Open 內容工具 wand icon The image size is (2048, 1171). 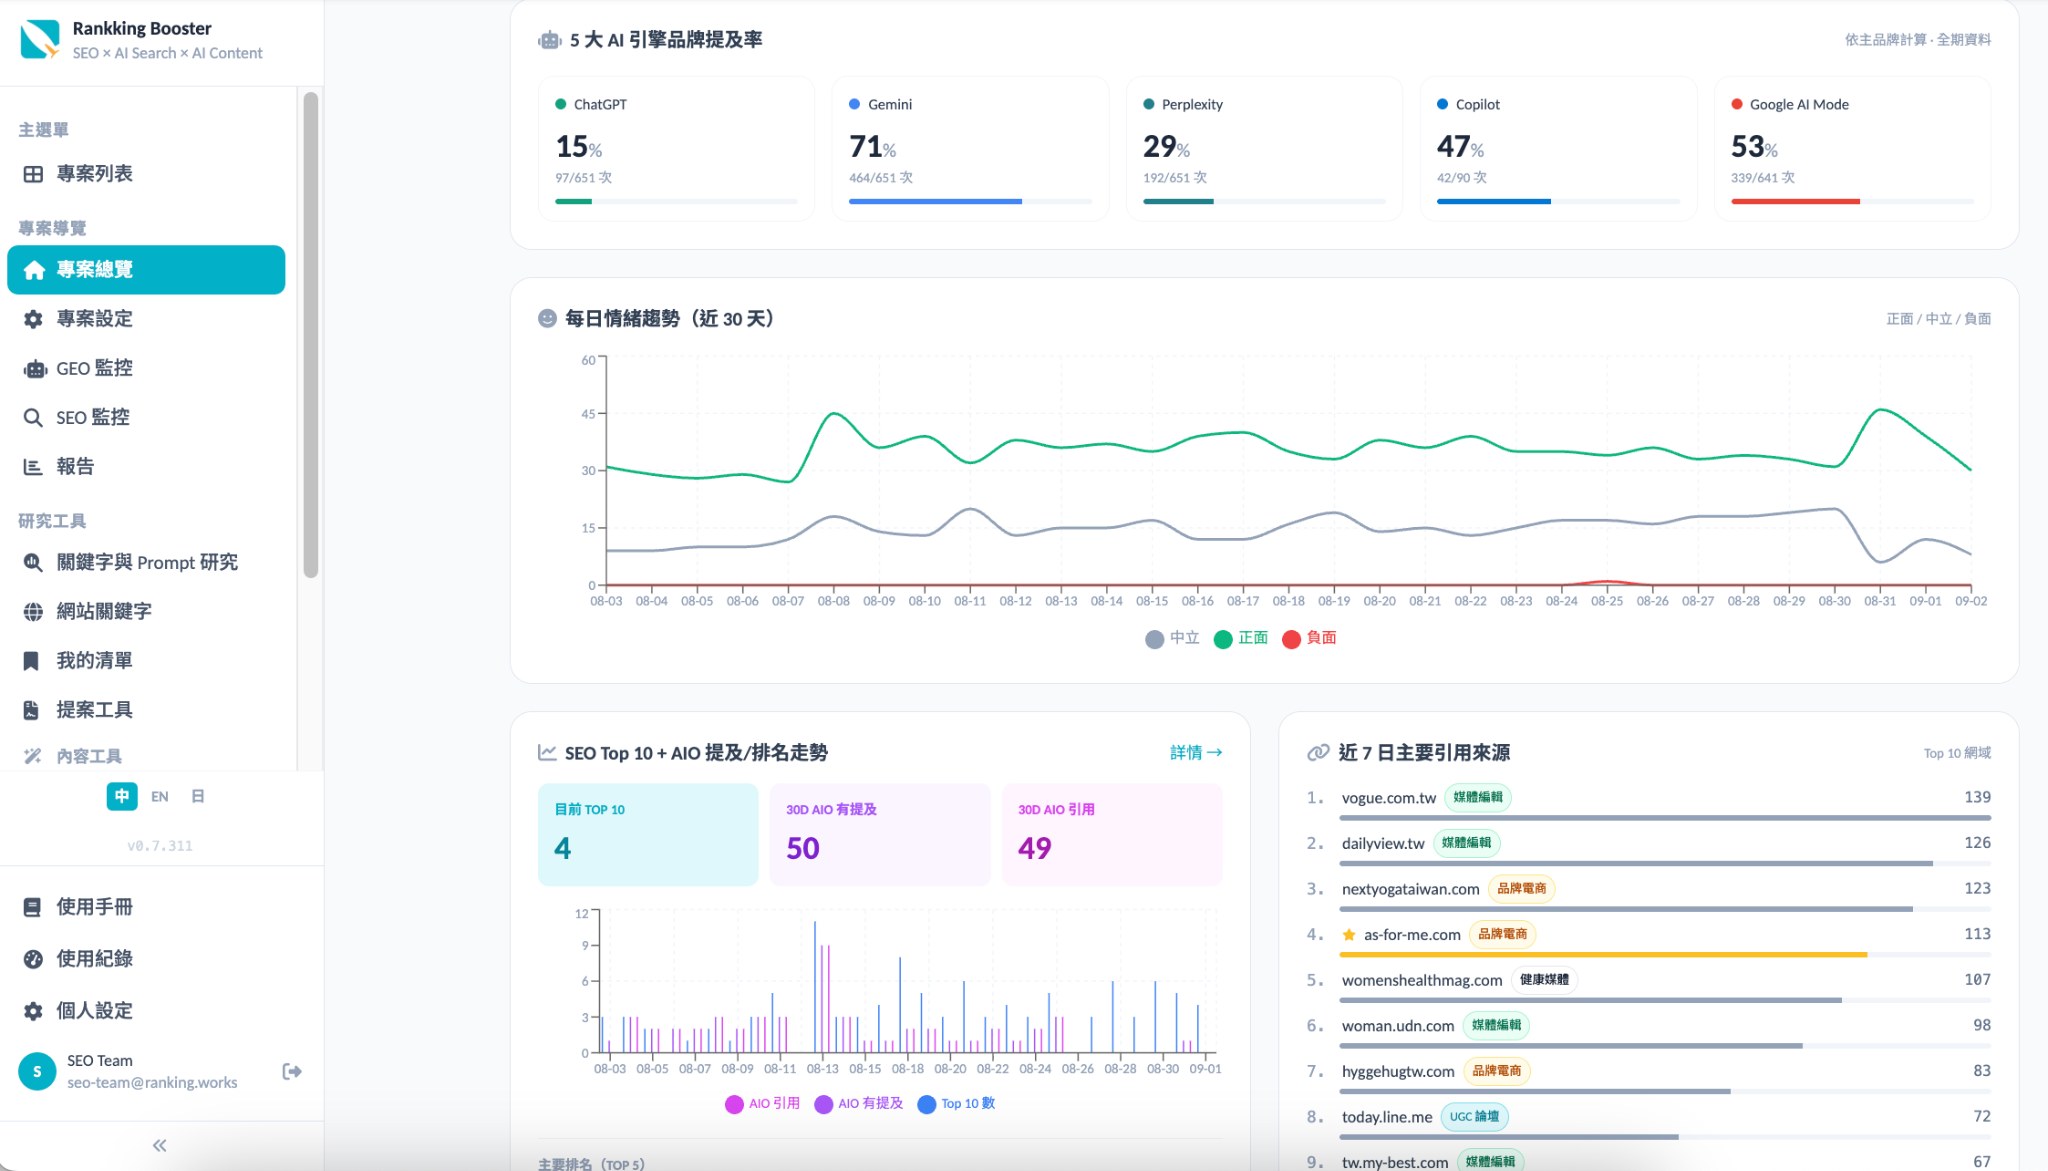coord(33,756)
